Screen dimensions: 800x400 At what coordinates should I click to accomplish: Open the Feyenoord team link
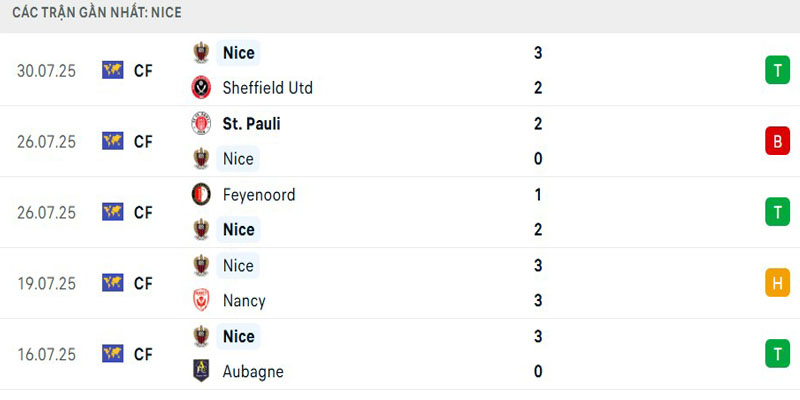(259, 195)
